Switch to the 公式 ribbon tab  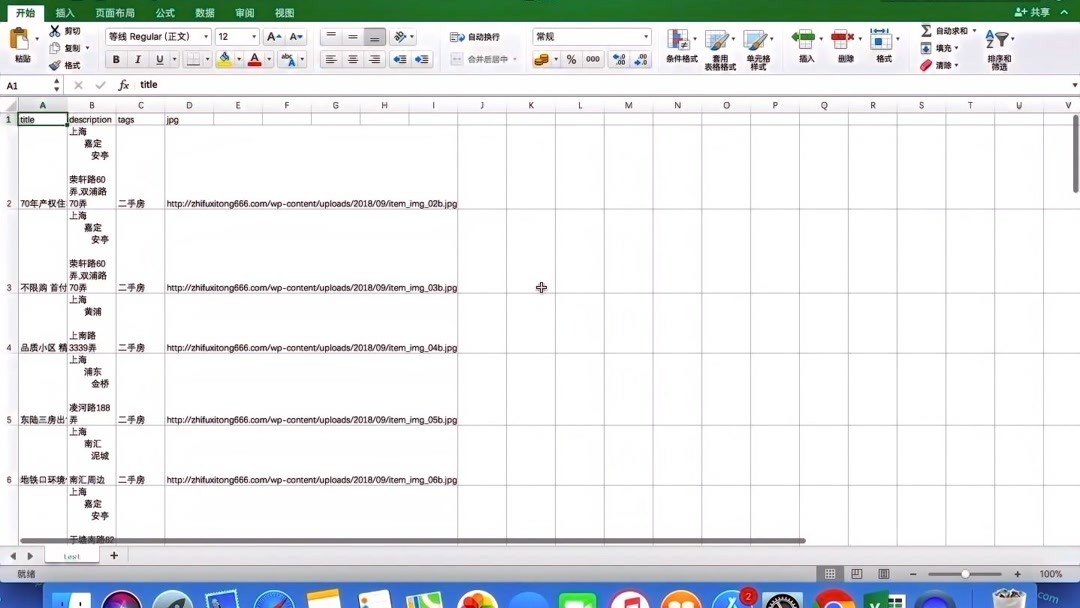coord(164,12)
